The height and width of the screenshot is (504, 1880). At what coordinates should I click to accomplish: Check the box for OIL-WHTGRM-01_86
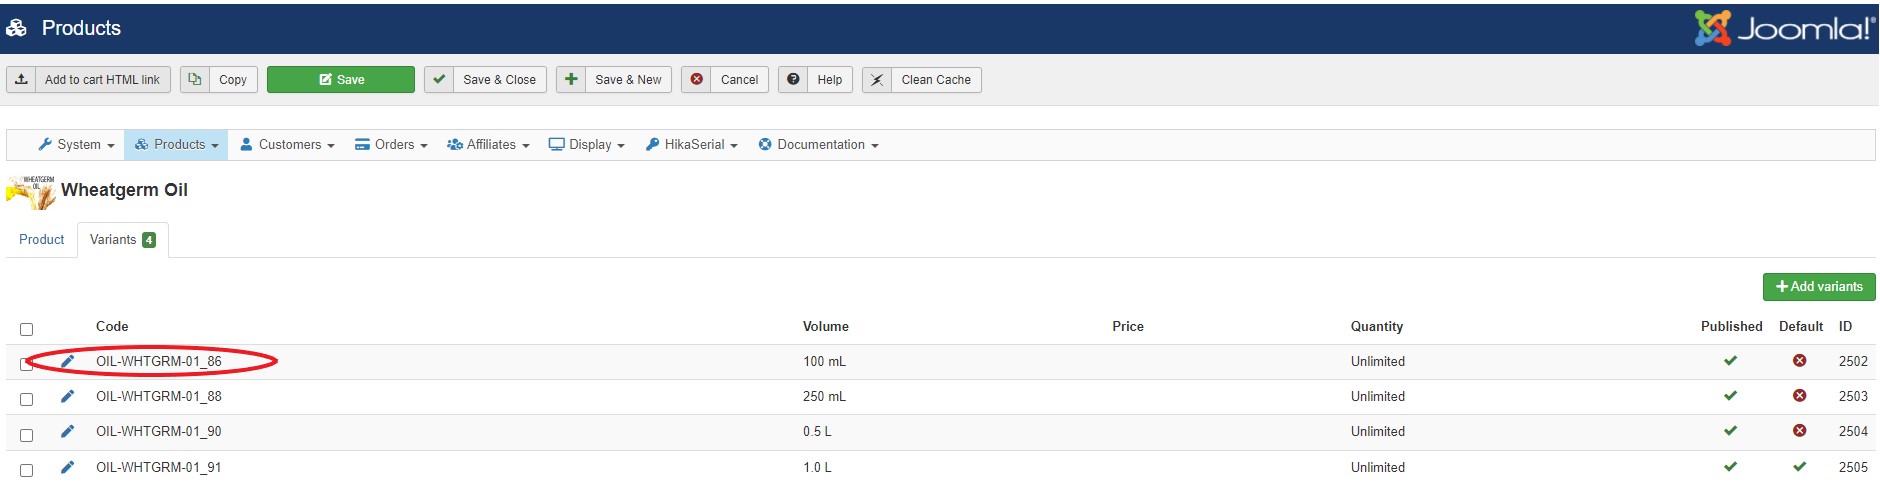point(27,364)
